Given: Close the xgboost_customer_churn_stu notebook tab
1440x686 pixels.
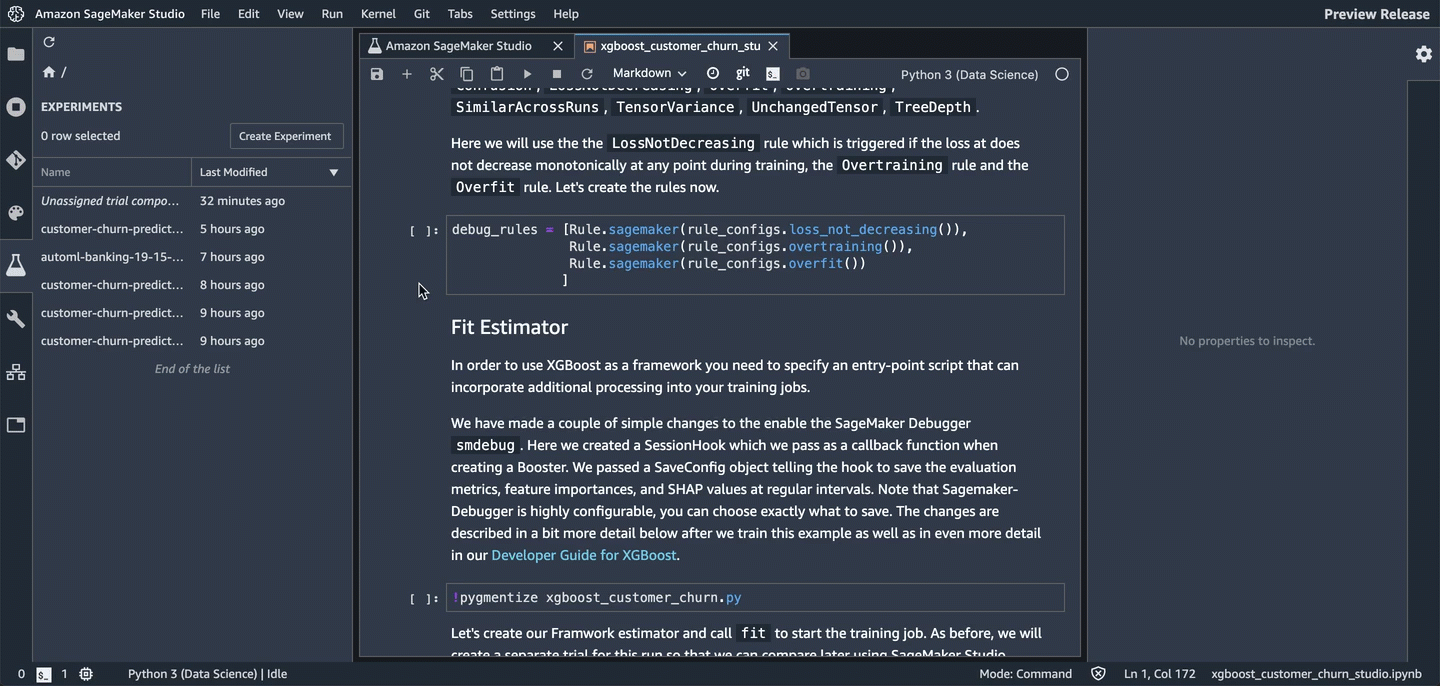Looking at the screenshot, I should click(773, 46).
